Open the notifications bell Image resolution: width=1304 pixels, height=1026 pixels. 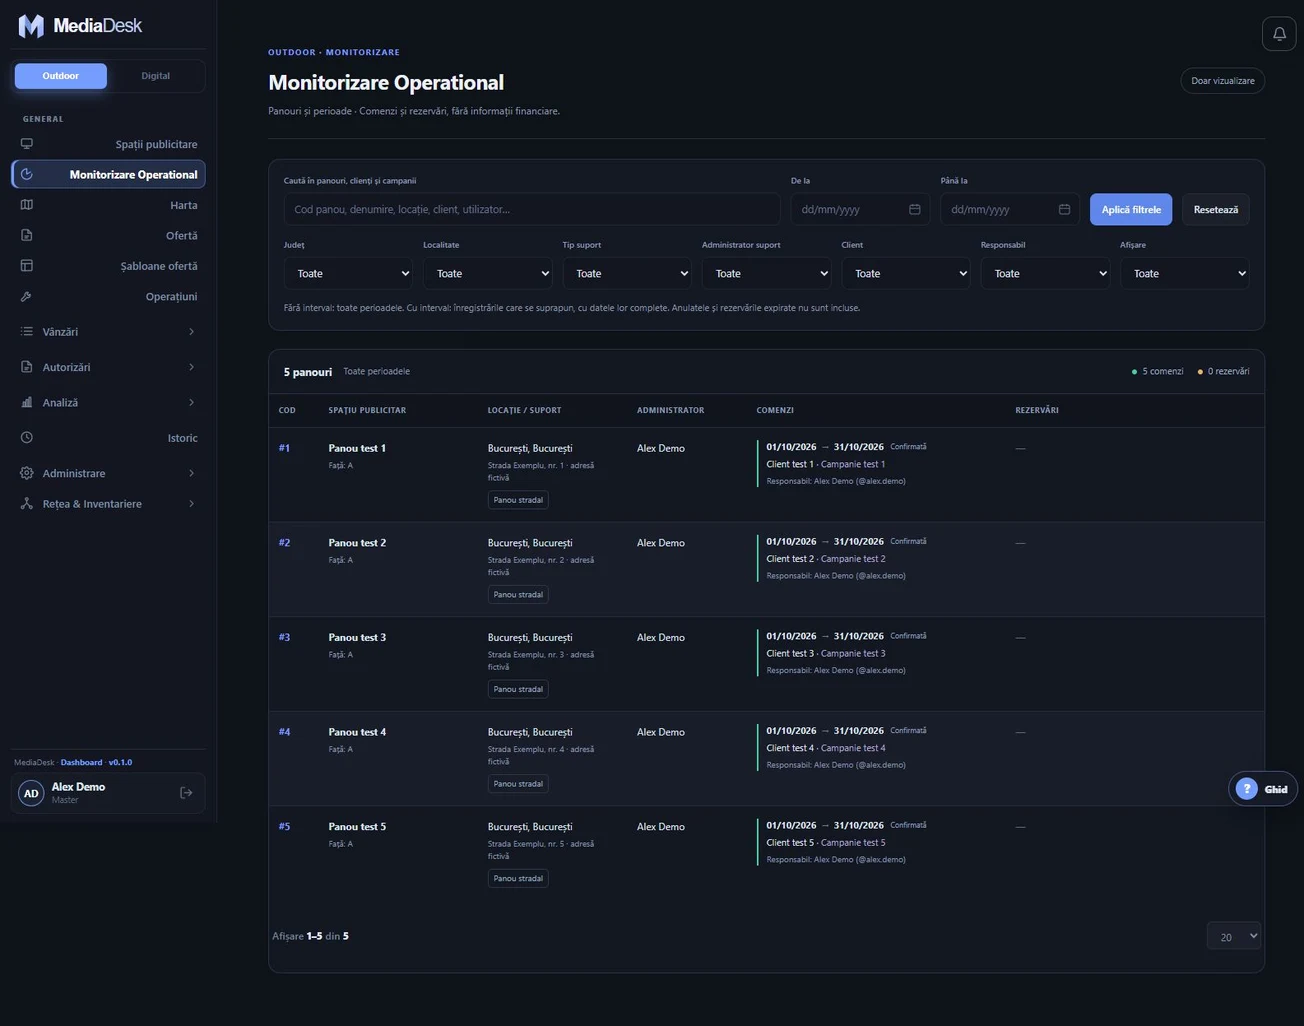click(1279, 34)
